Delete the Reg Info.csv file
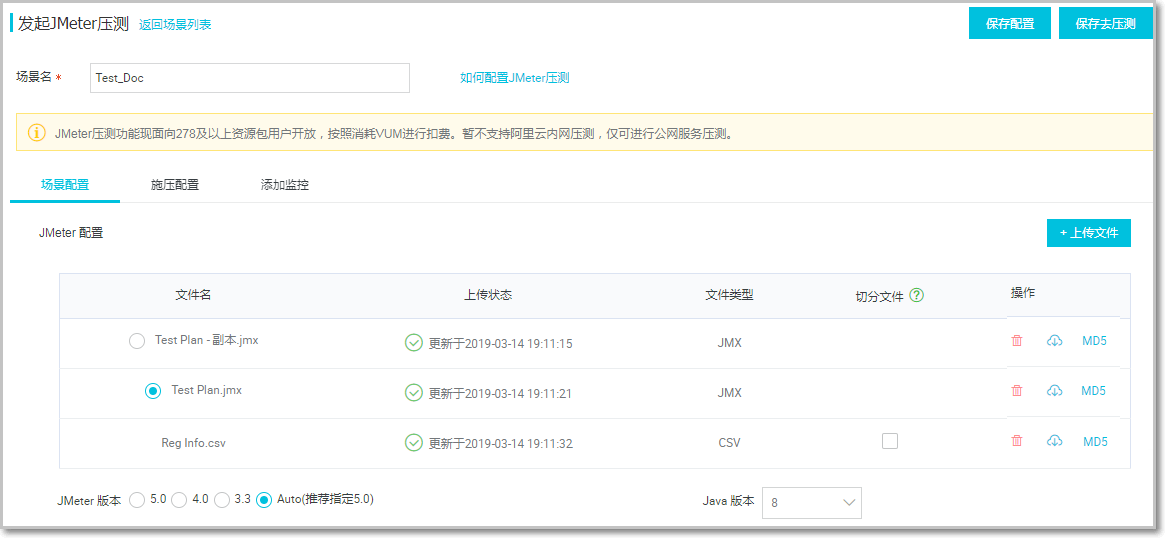 [1017, 441]
